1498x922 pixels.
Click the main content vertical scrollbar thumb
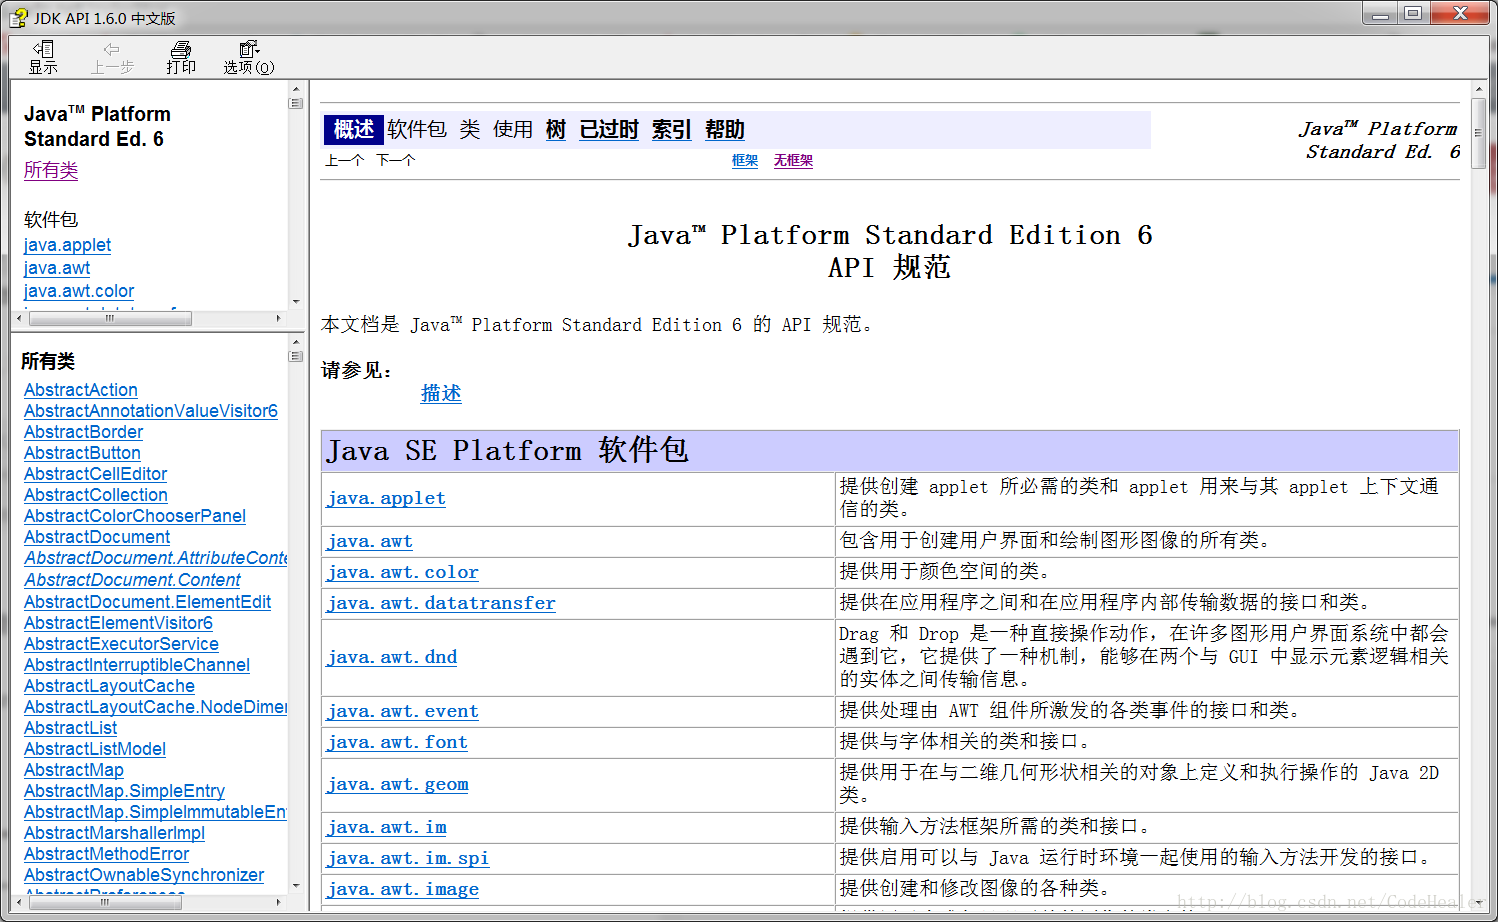(1478, 133)
